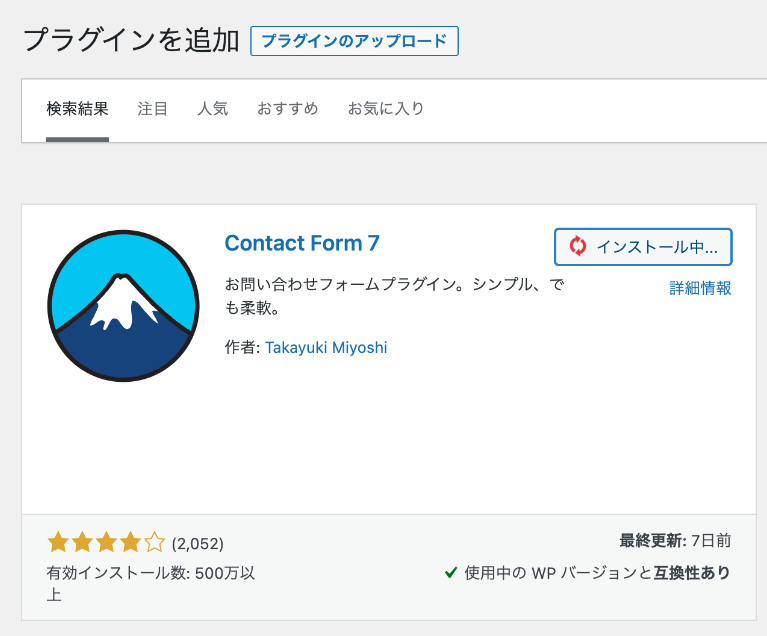
Task: Open the 詳細情報 link
Action: coord(700,288)
